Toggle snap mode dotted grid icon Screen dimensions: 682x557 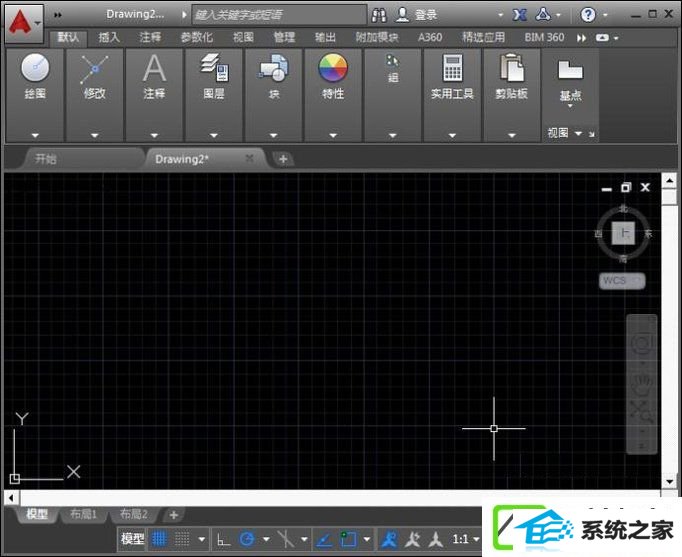182,540
